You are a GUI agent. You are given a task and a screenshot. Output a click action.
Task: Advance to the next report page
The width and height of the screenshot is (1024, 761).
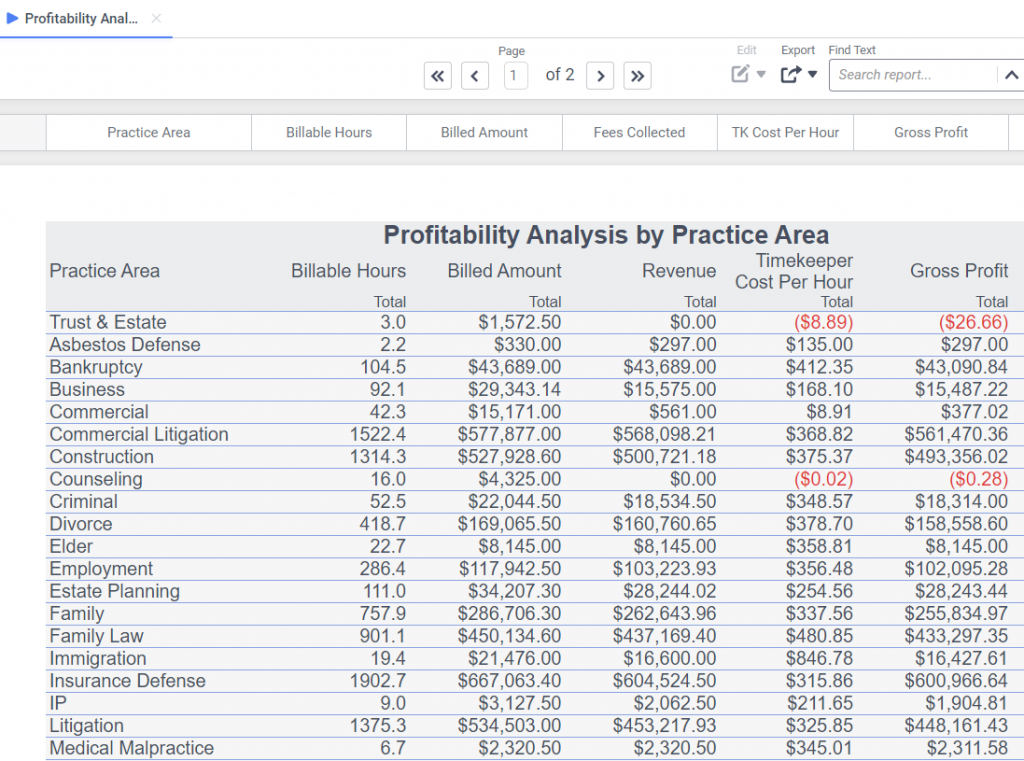point(600,75)
